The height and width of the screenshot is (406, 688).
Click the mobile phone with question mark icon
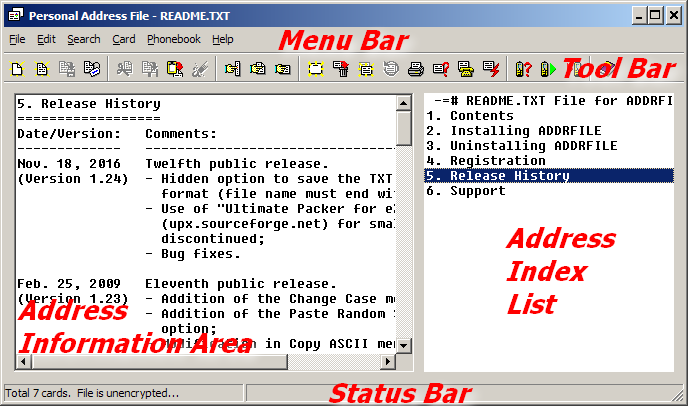pos(523,69)
